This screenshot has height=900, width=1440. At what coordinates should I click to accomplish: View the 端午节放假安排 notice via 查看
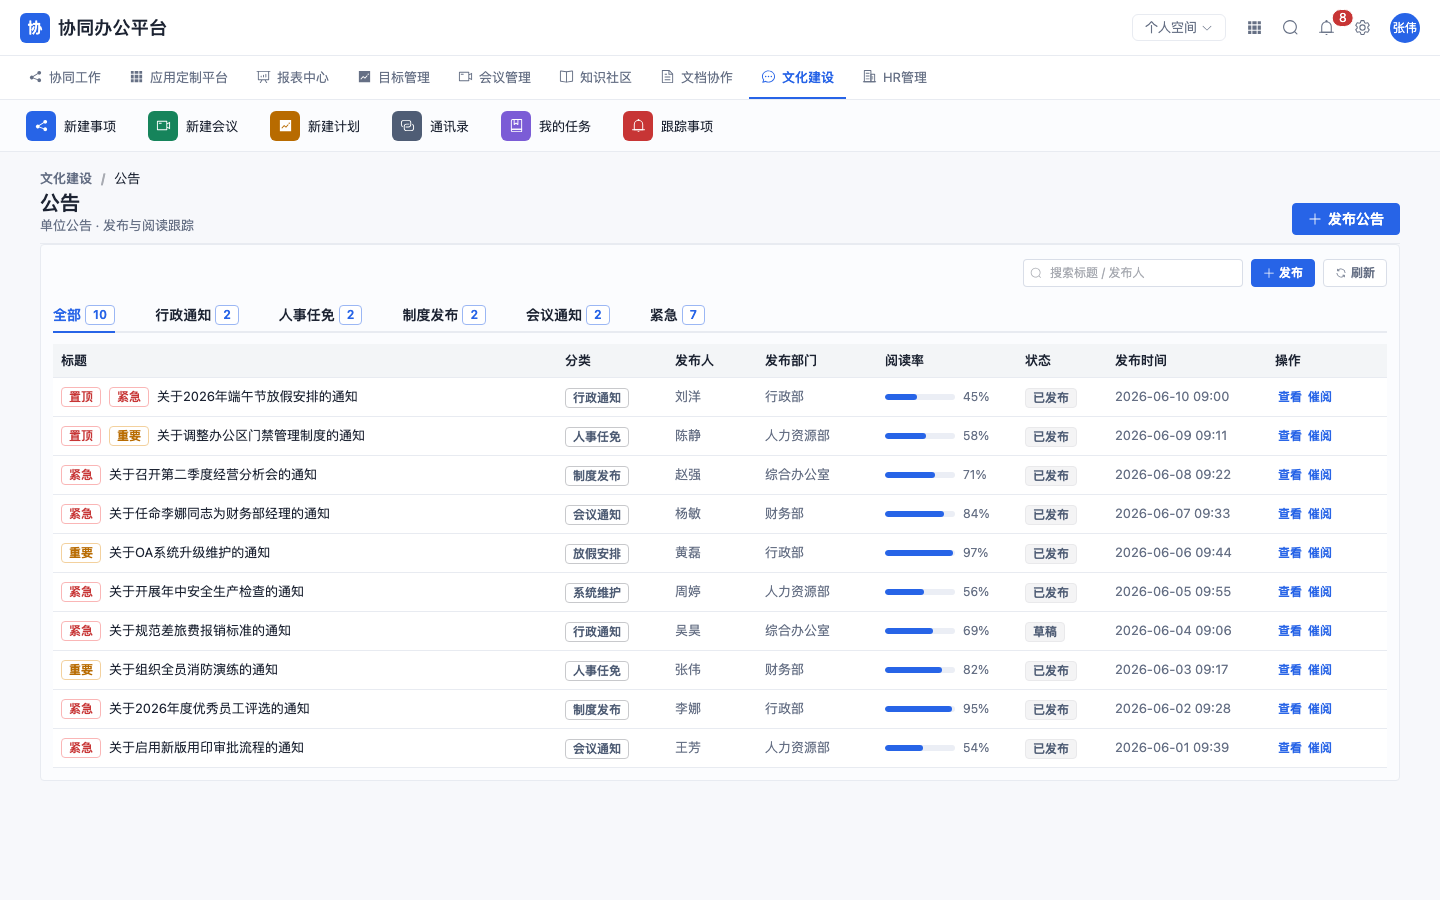click(1290, 397)
